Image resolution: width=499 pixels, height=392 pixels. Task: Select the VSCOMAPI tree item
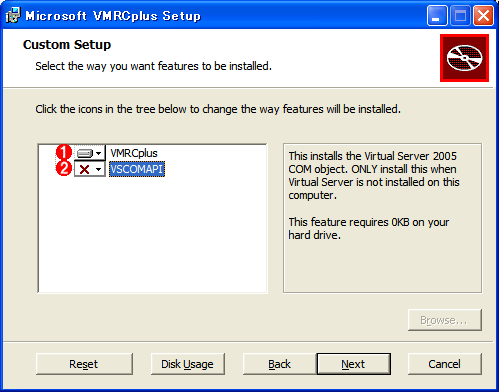[137, 169]
